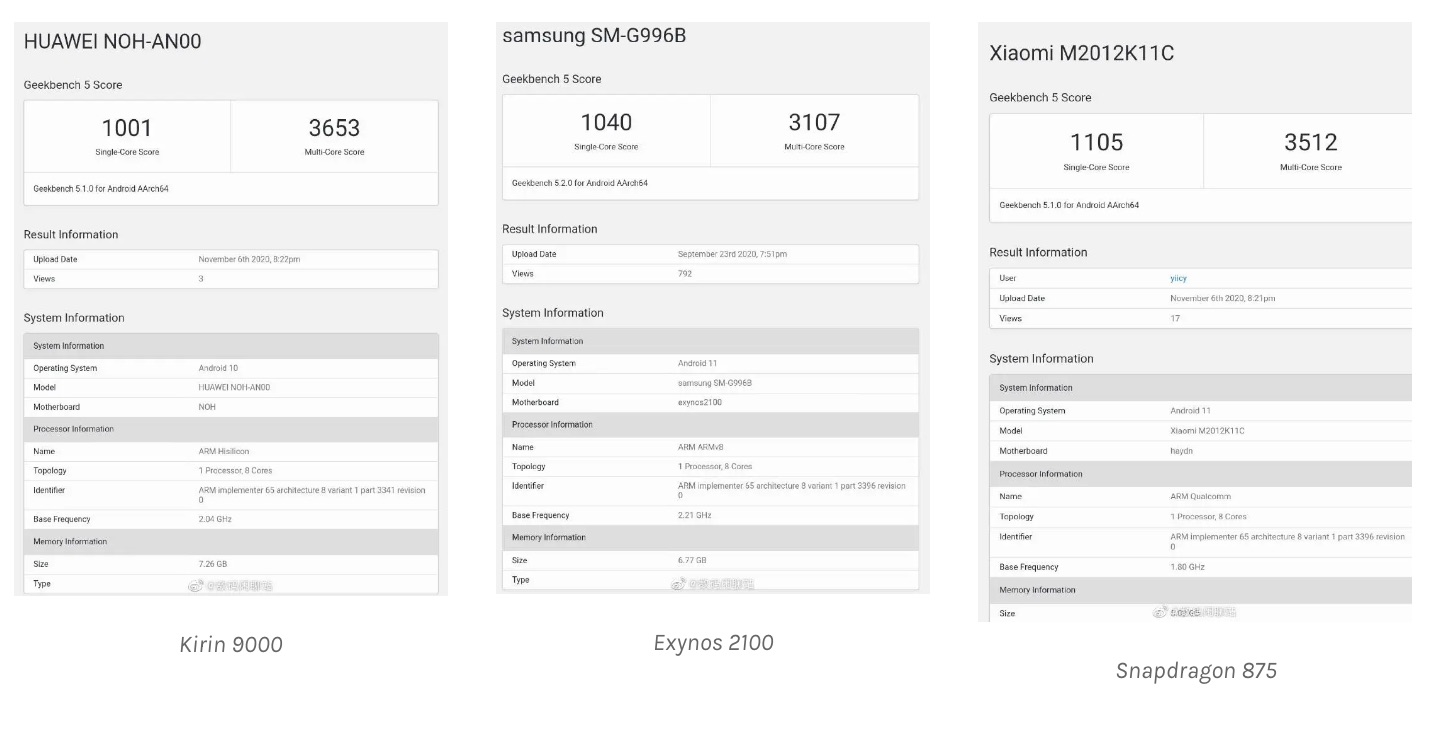Viewport: 1434px width, 746px height.
Task: Click motherboard value haydn
Action: tap(1181, 451)
